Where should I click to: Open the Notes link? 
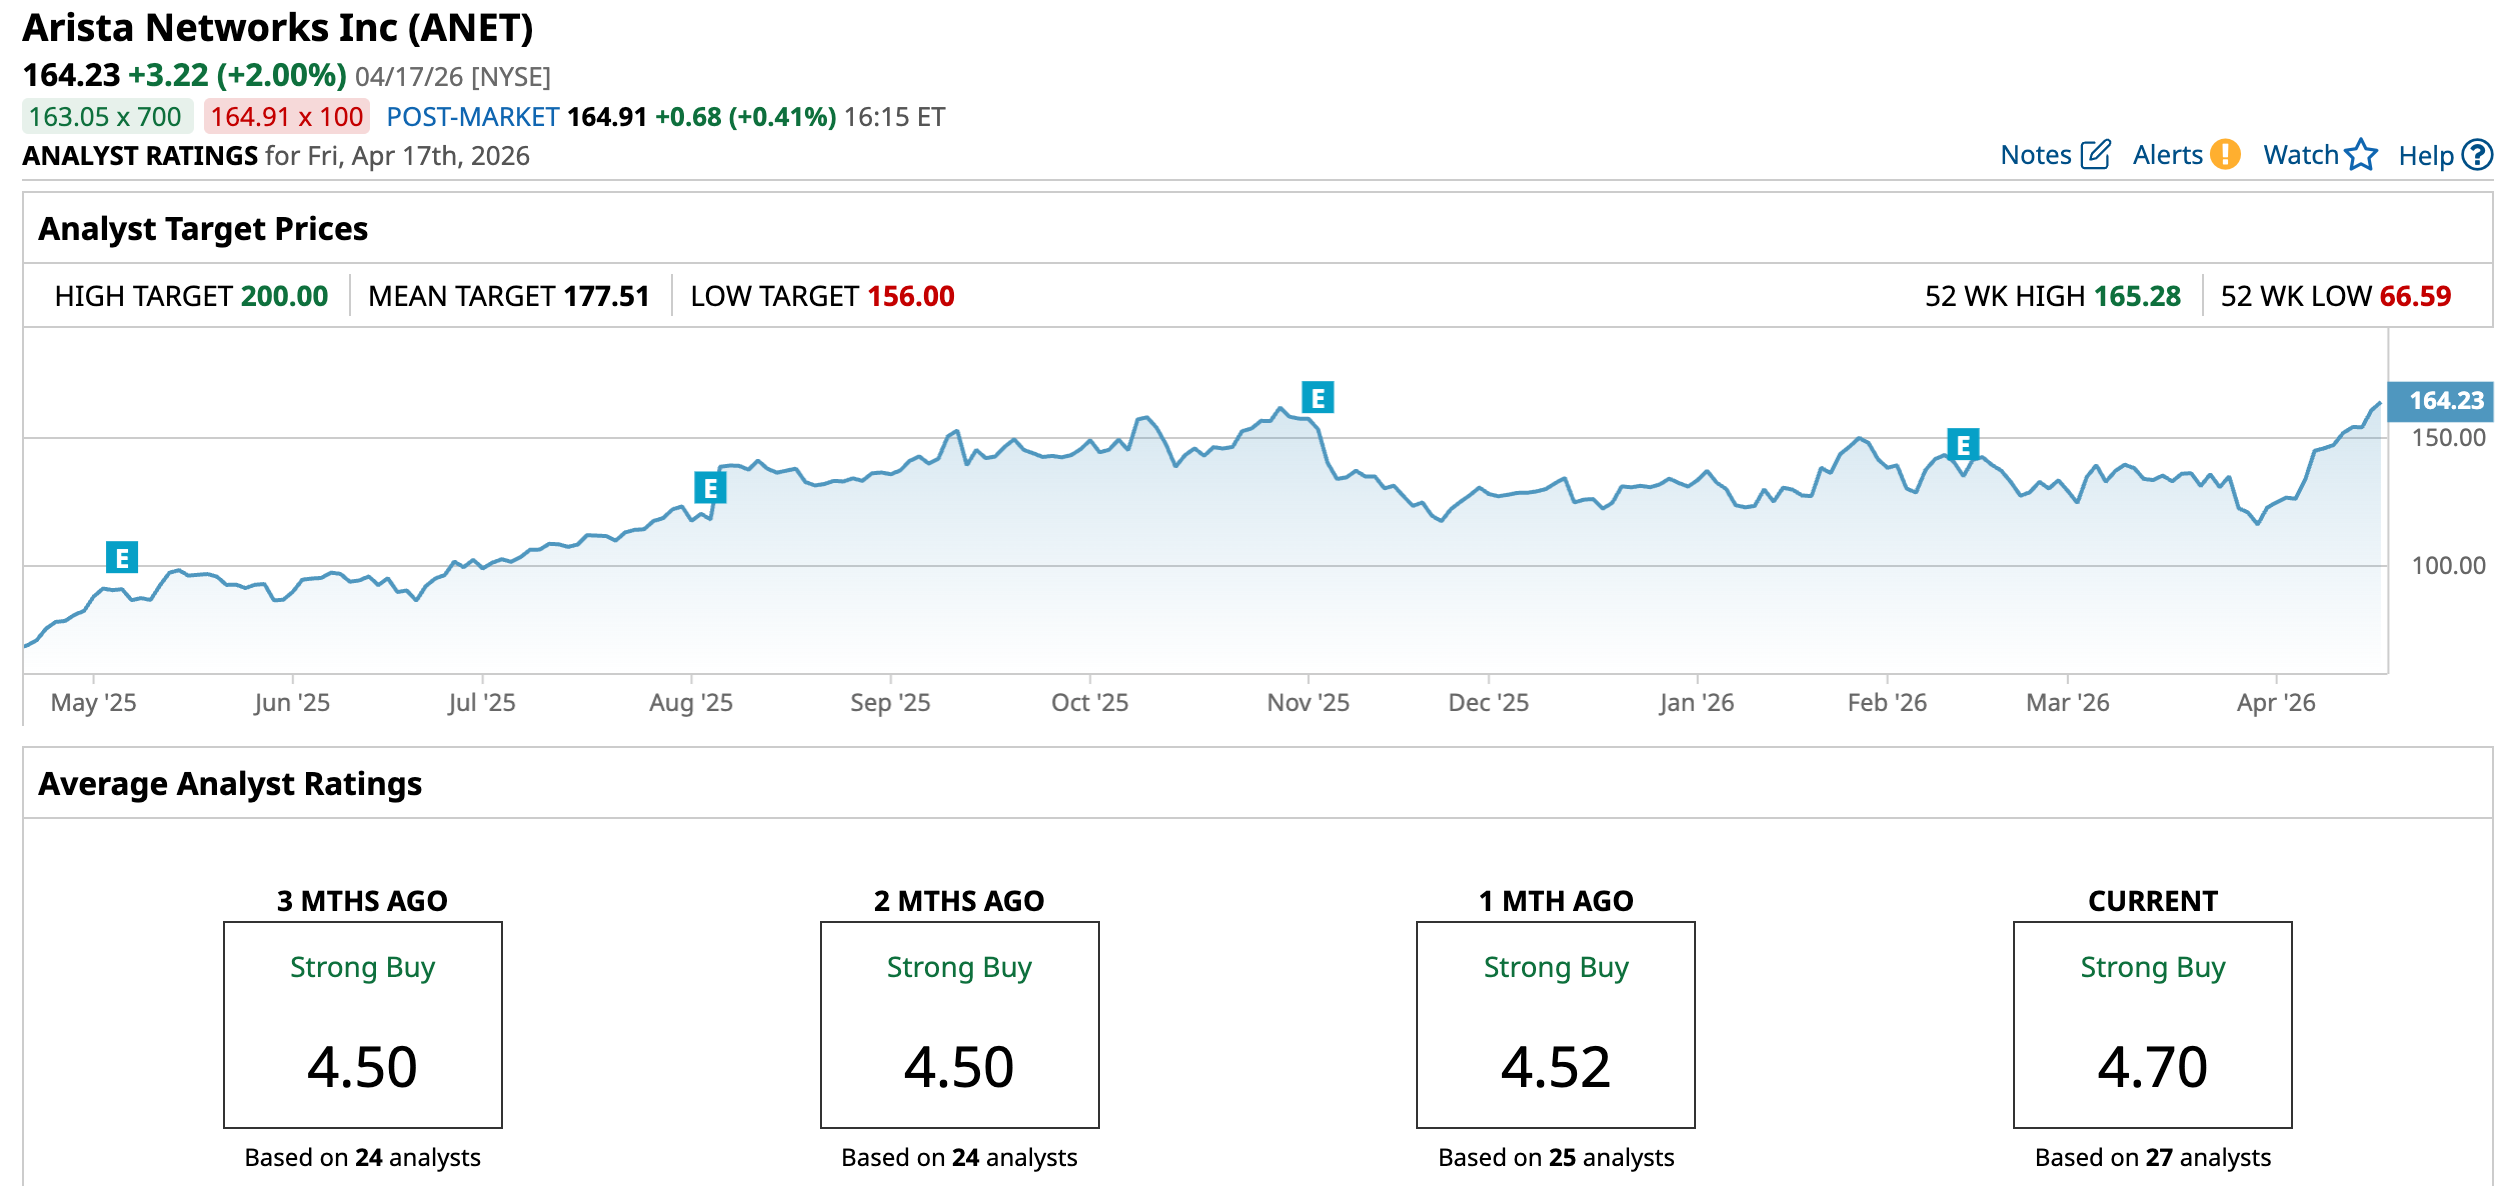2035,155
